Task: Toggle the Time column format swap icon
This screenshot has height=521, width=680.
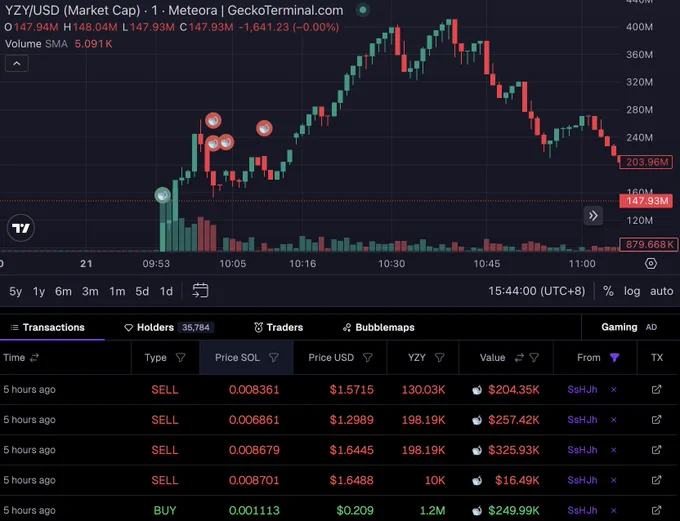Action: (34, 357)
